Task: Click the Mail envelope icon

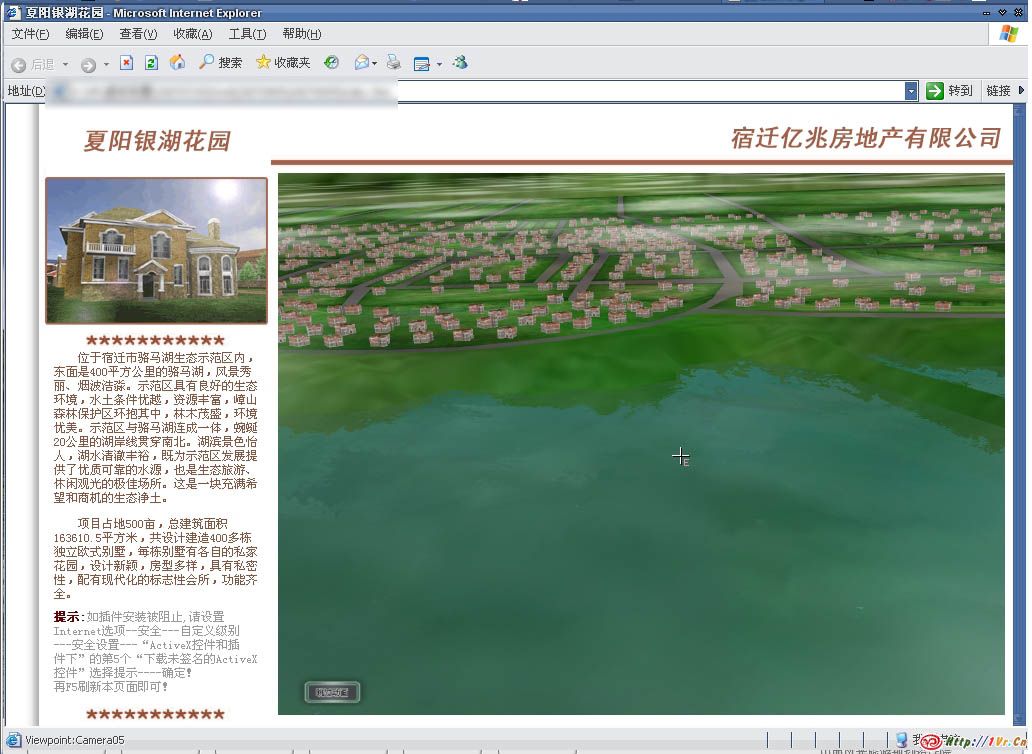Action: (361, 63)
